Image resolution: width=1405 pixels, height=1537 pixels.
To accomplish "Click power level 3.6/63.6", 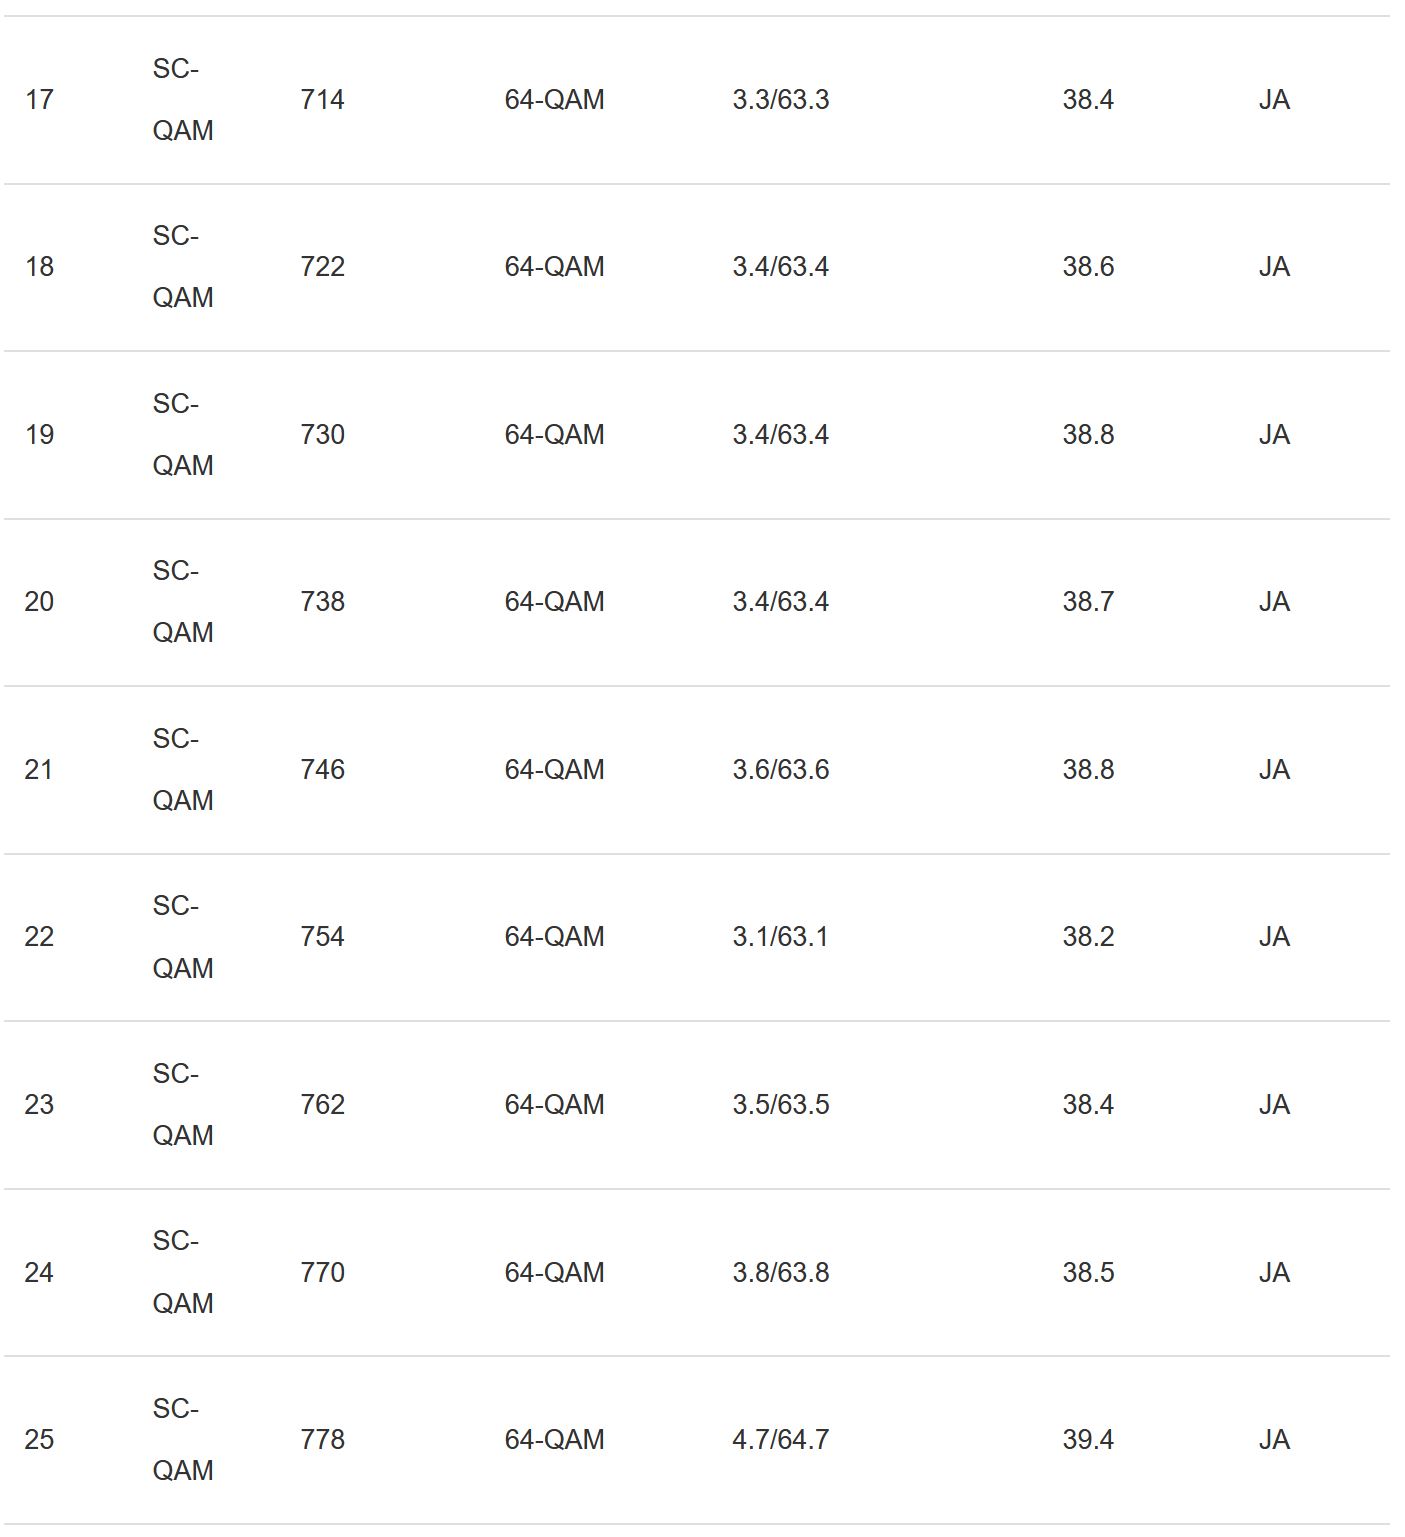I will (x=780, y=770).
